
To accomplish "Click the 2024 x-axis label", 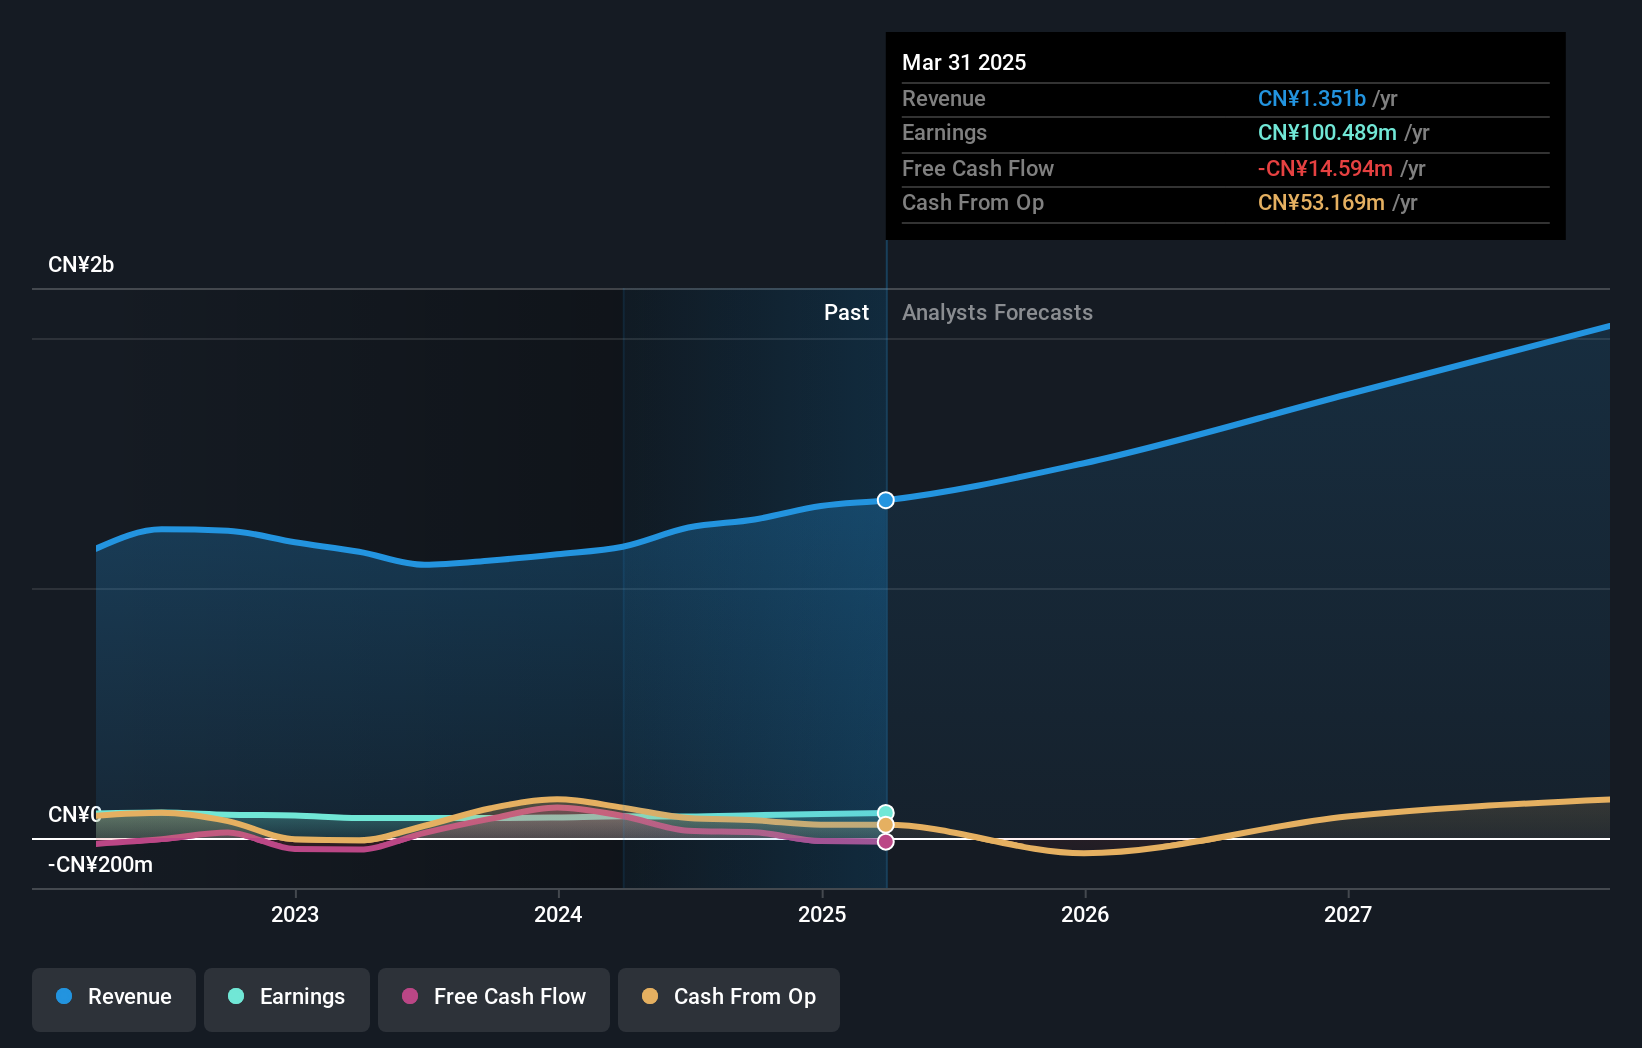I will pyautogui.click(x=558, y=914).
